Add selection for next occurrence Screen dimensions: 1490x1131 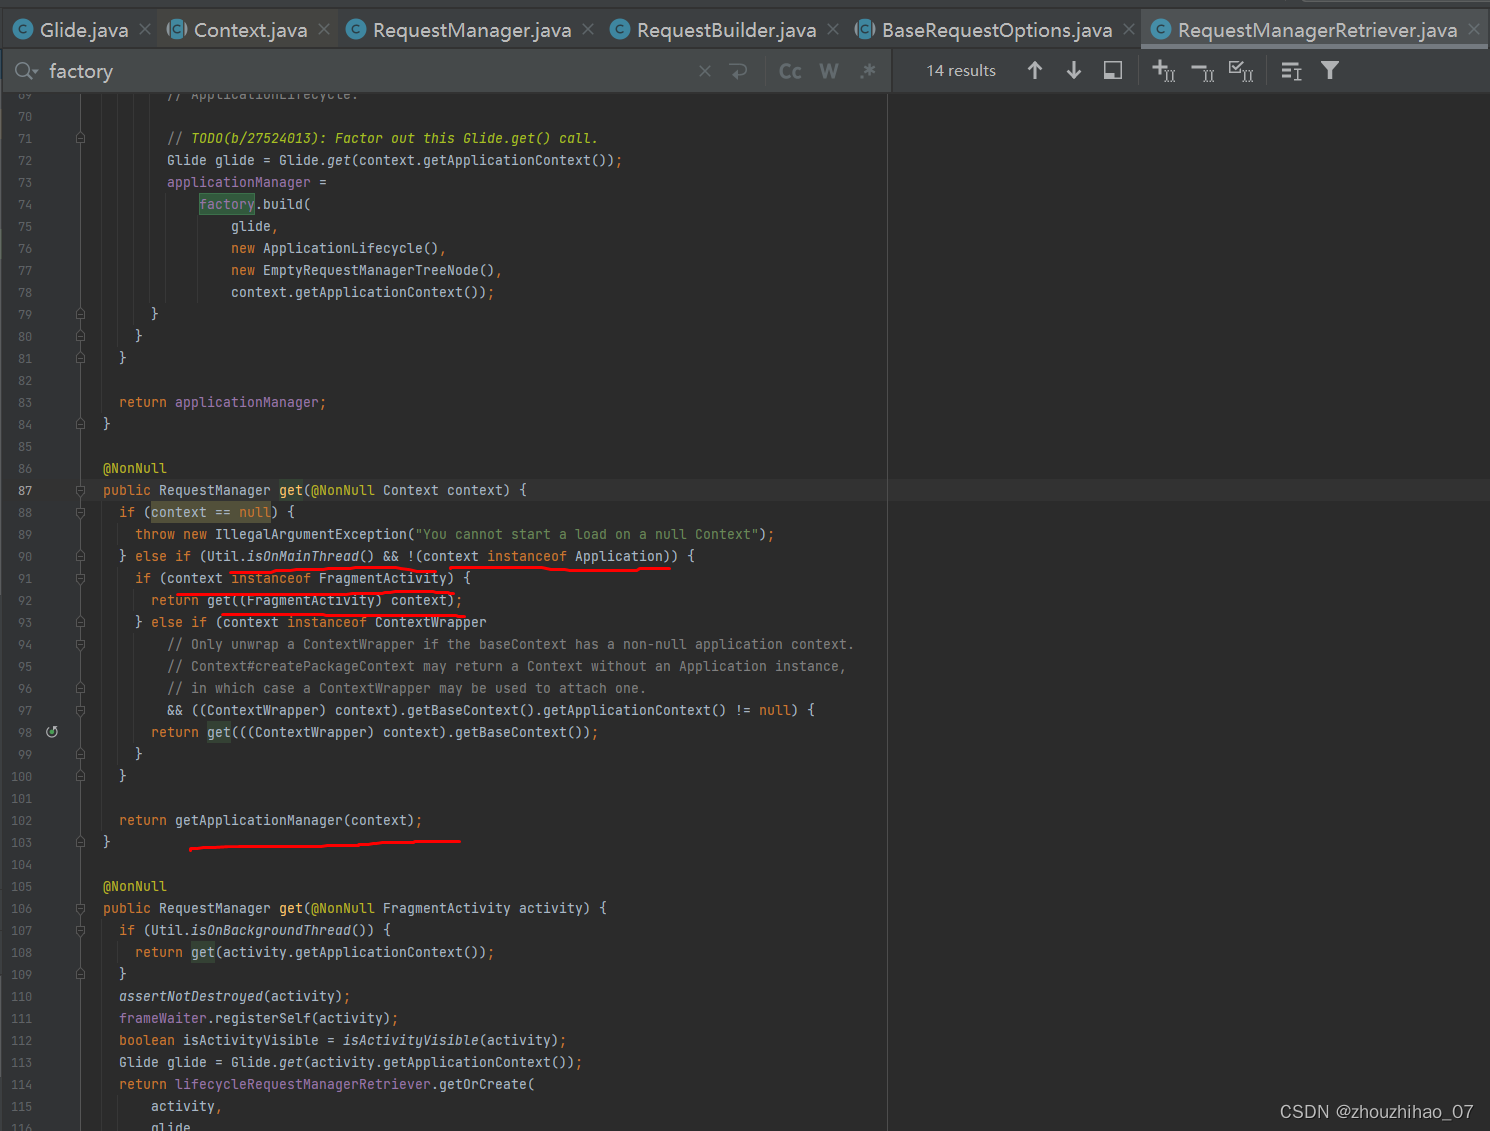click(1164, 71)
